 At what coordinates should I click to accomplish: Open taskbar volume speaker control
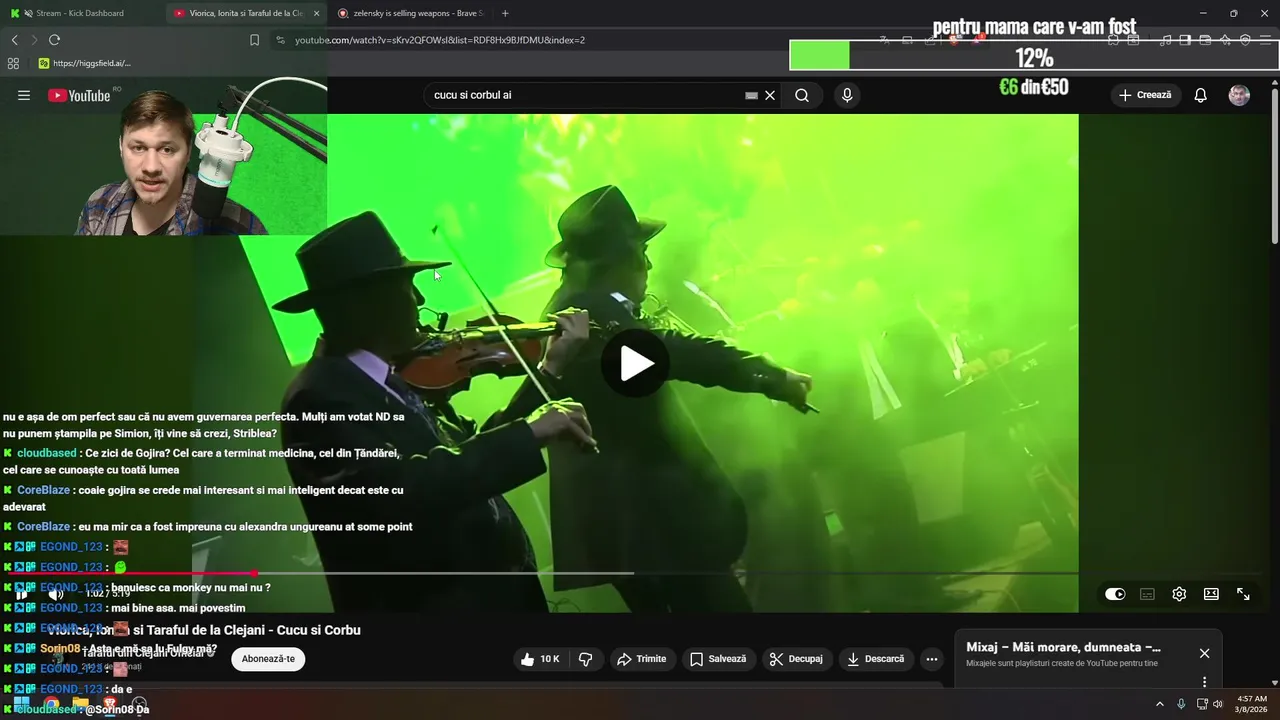click(1218, 704)
